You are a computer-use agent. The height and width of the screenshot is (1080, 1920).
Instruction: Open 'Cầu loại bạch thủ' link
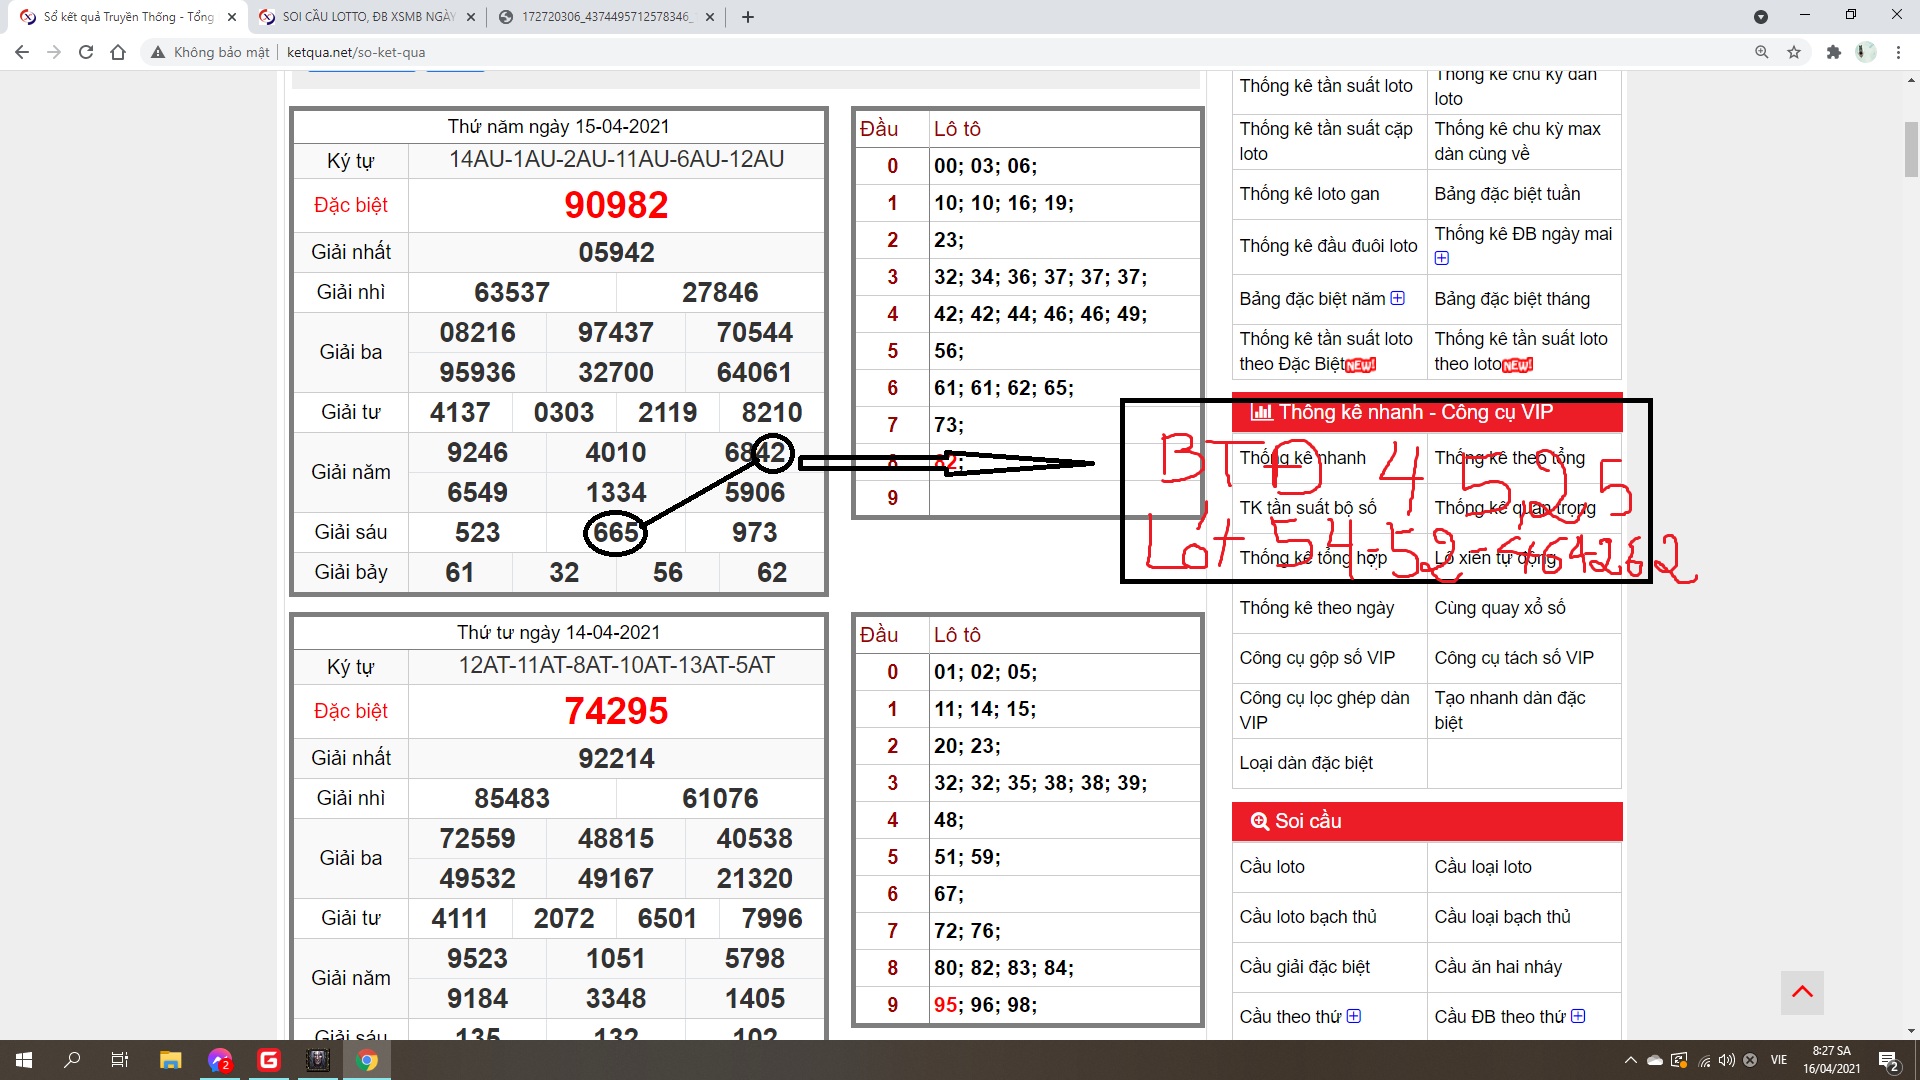click(x=1502, y=917)
